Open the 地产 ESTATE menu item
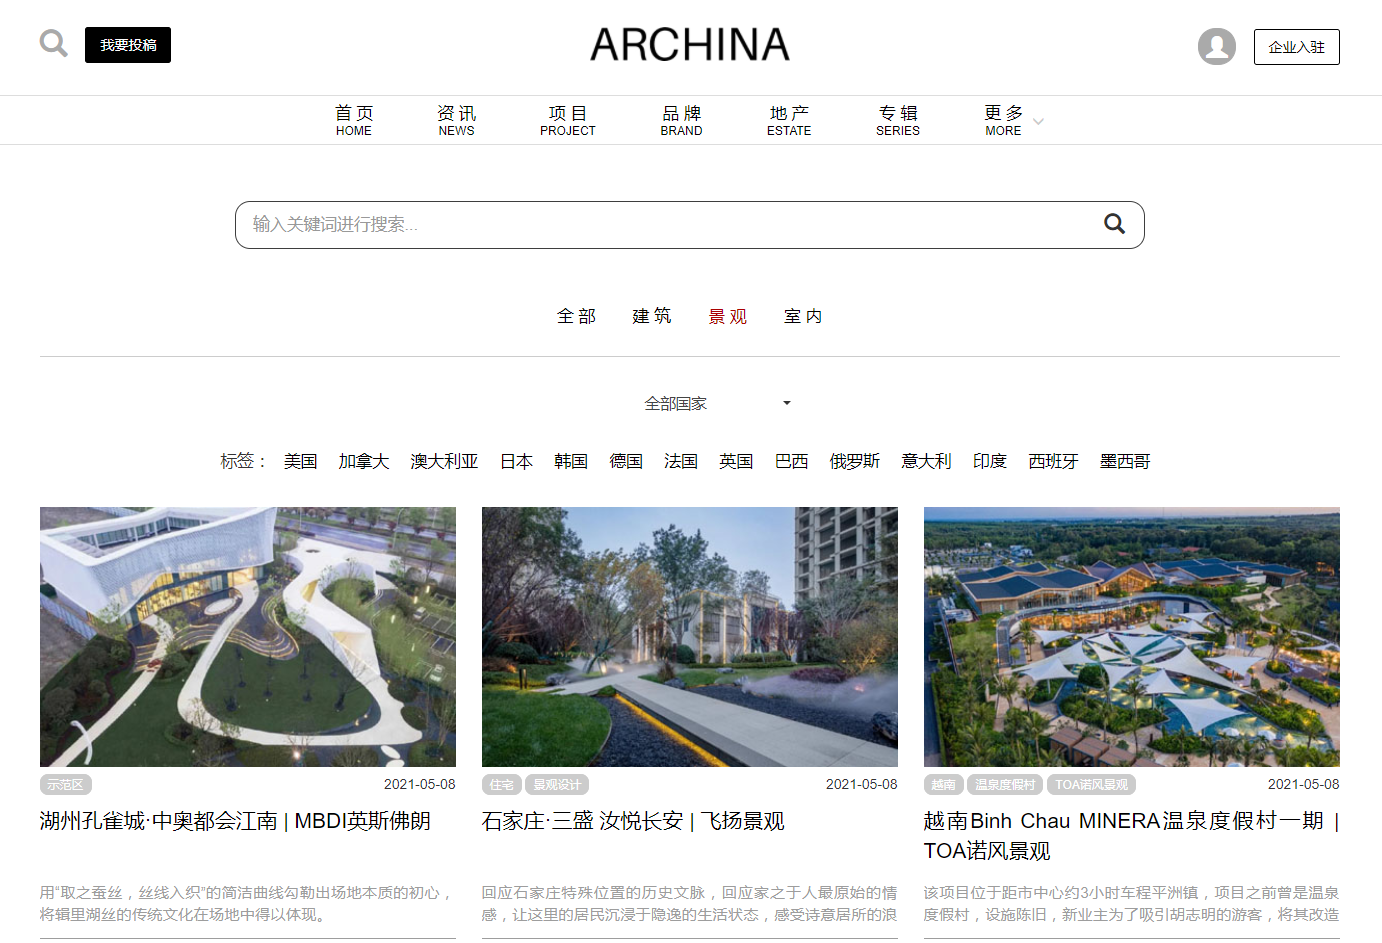The image size is (1382, 943). (x=789, y=121)
